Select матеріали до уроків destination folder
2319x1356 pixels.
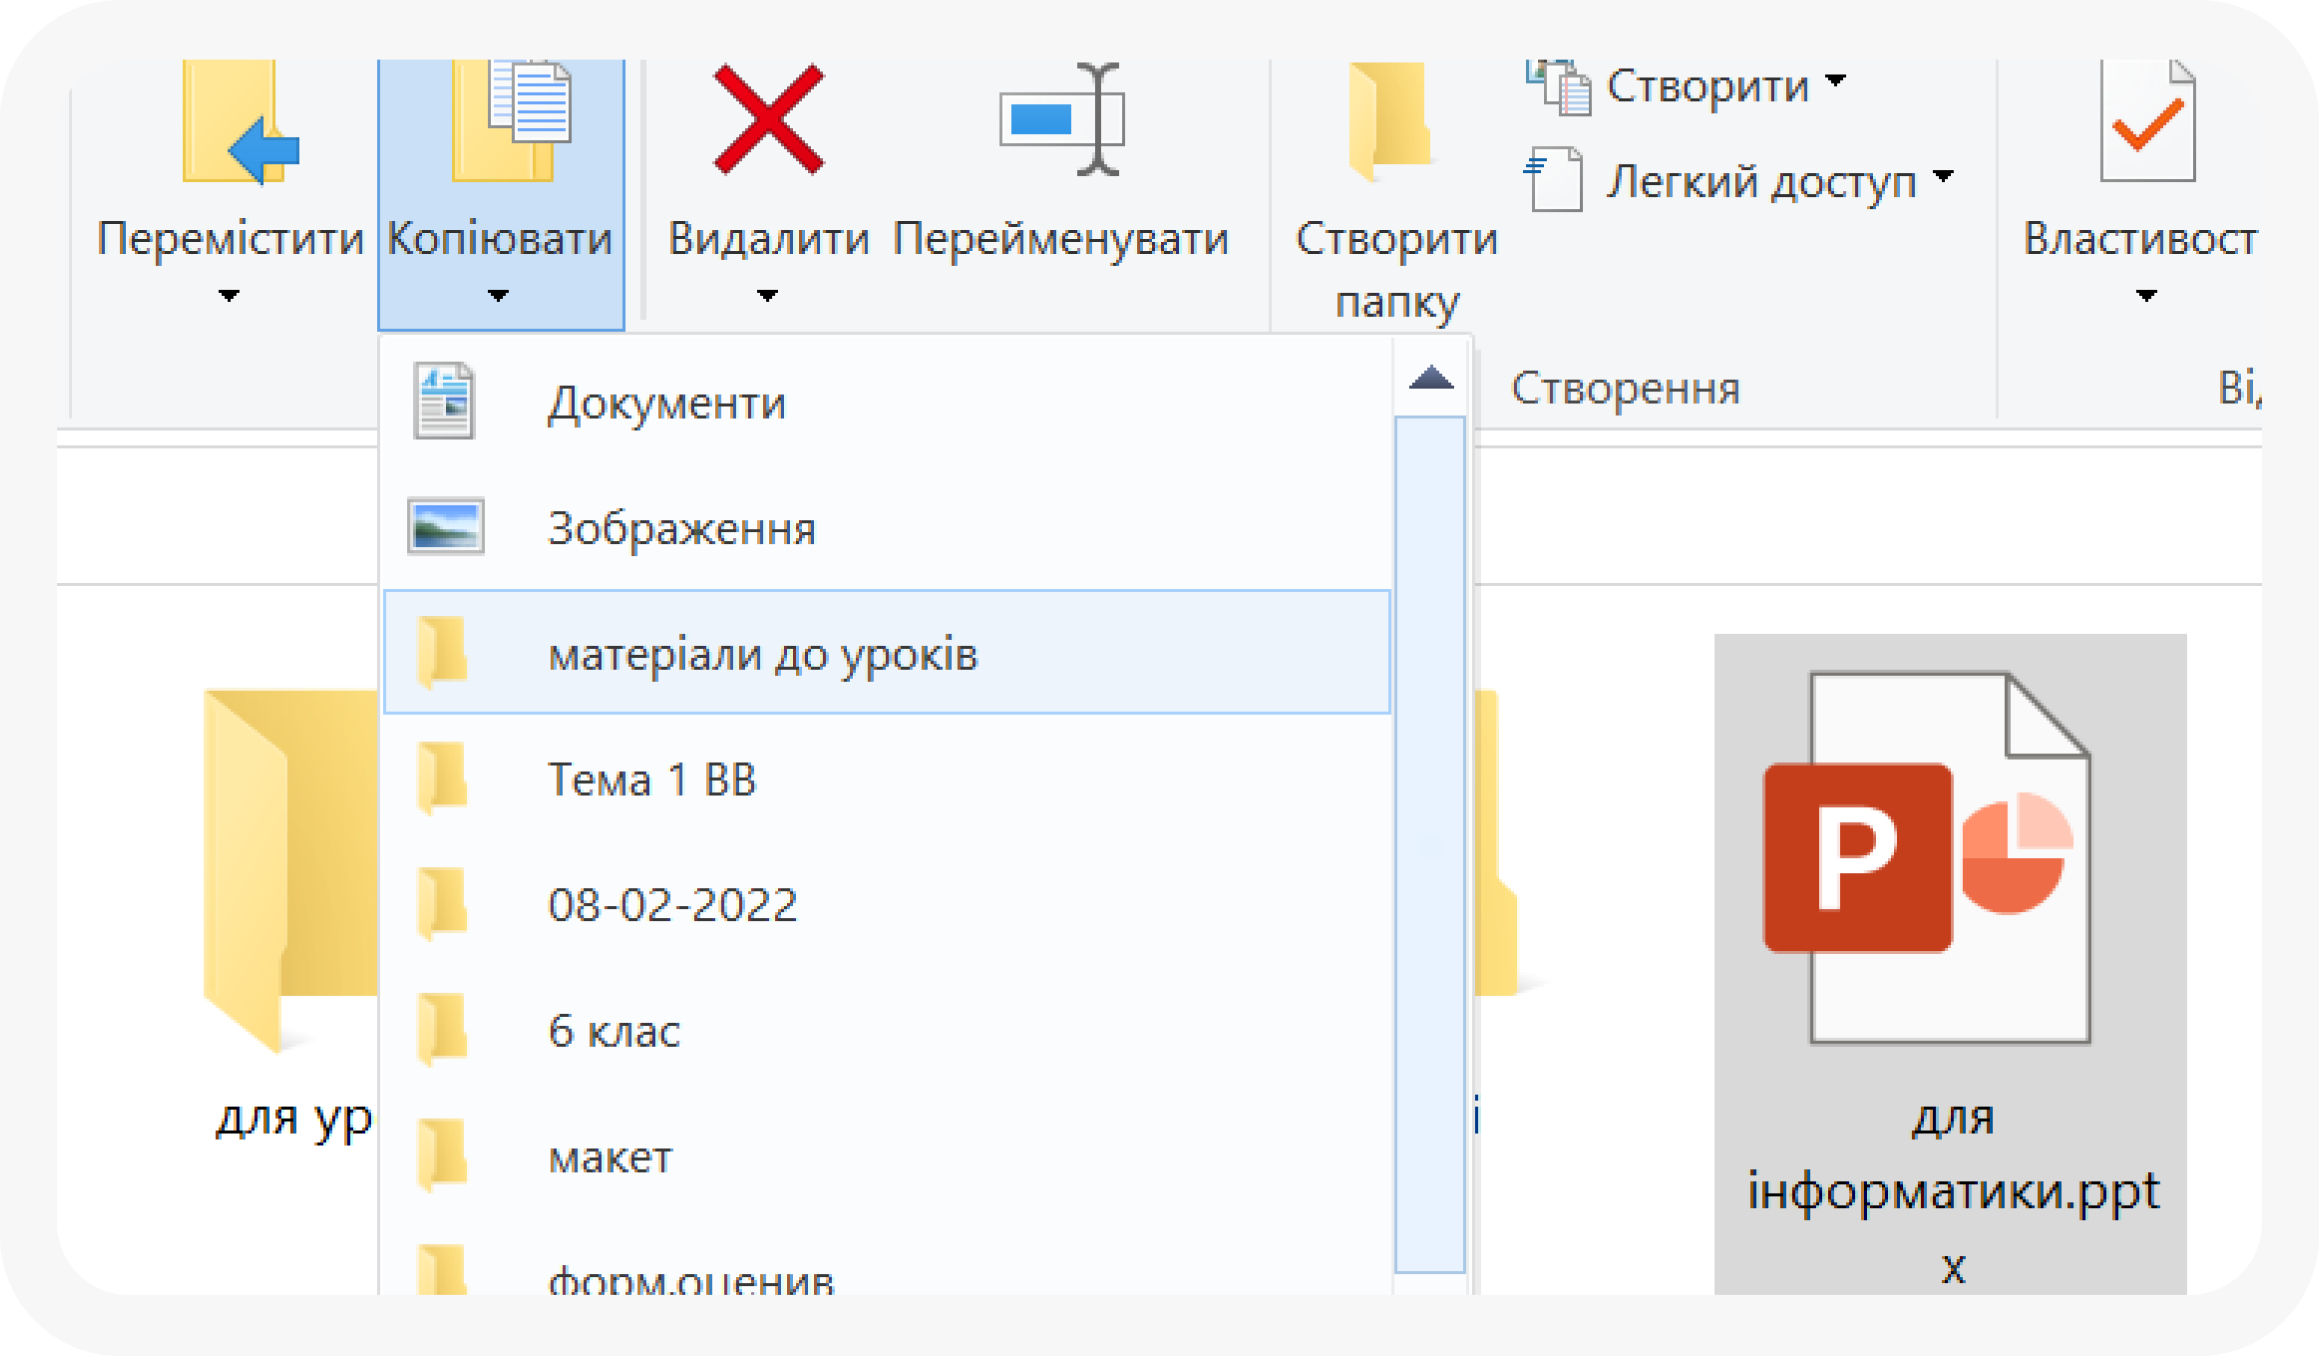tap(762, 654)
